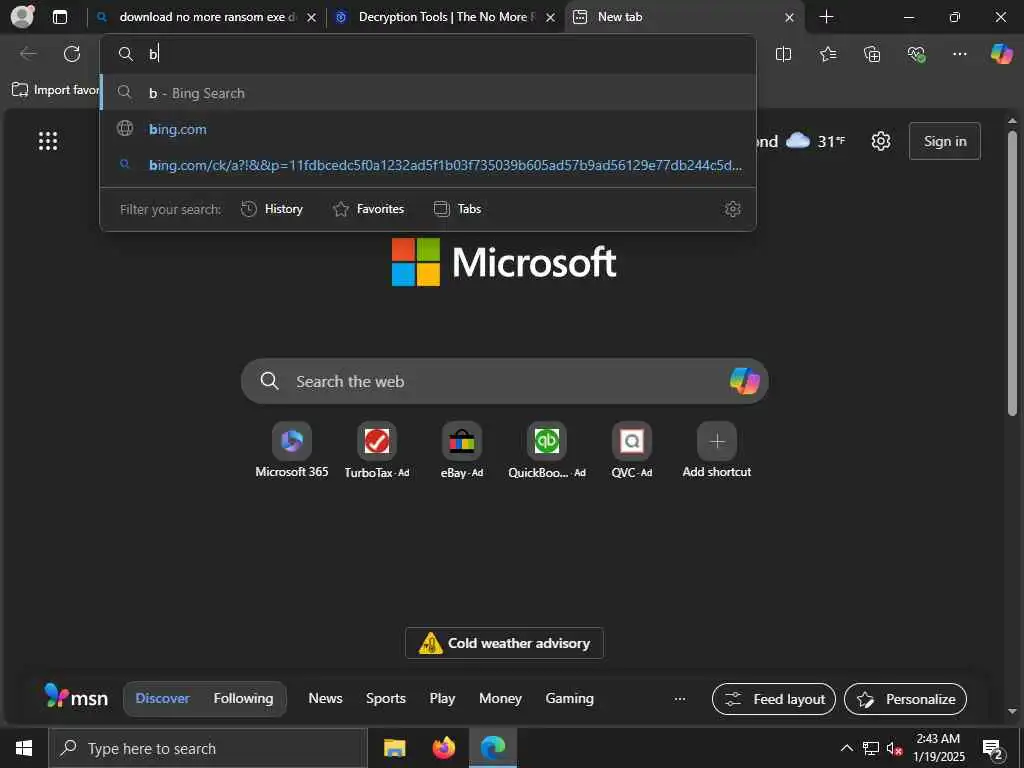The image size is (1024, 768).
Task: Open the msn logo
Action: click(x=76, y=697)
